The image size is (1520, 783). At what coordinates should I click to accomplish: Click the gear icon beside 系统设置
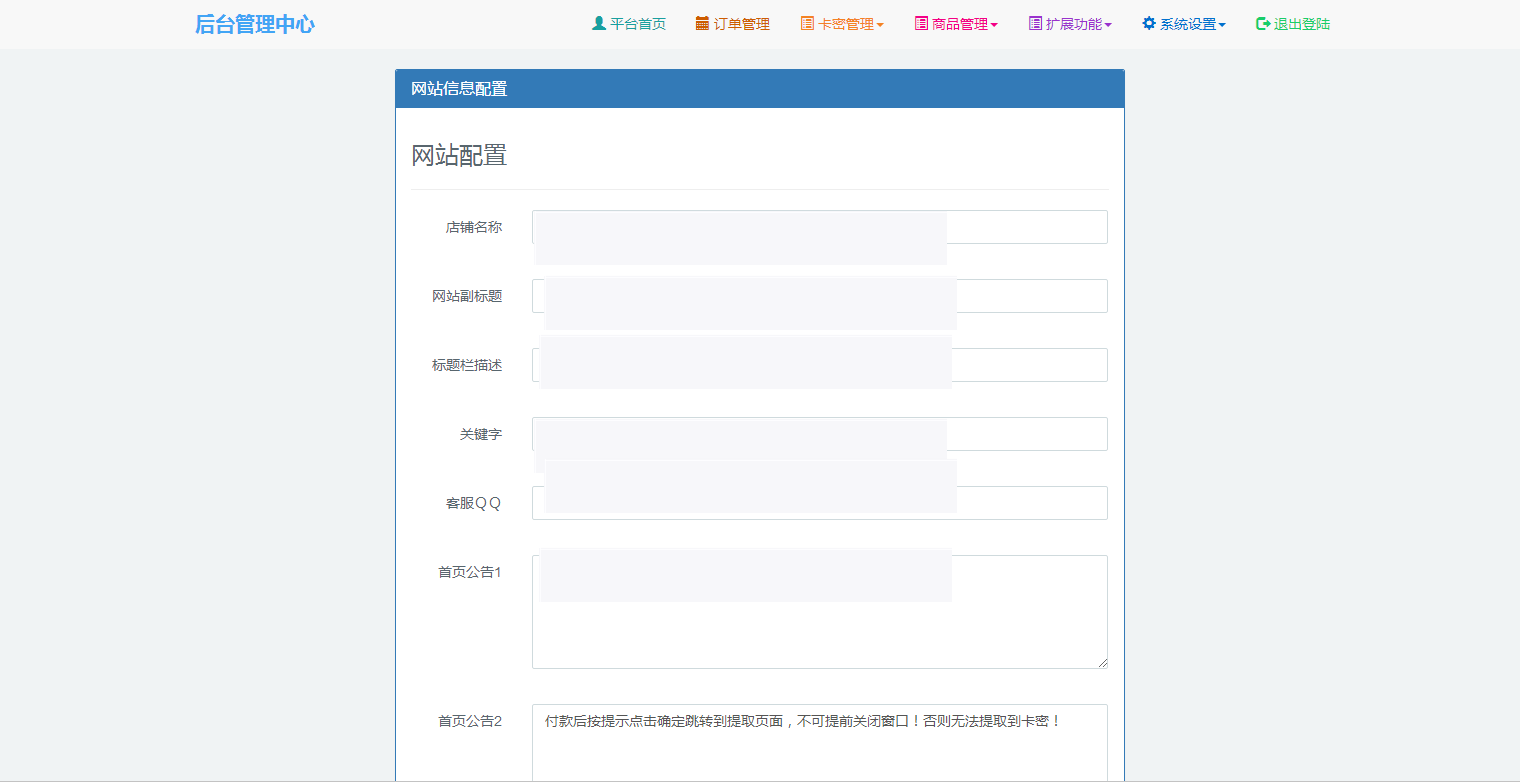(1147, 23)
